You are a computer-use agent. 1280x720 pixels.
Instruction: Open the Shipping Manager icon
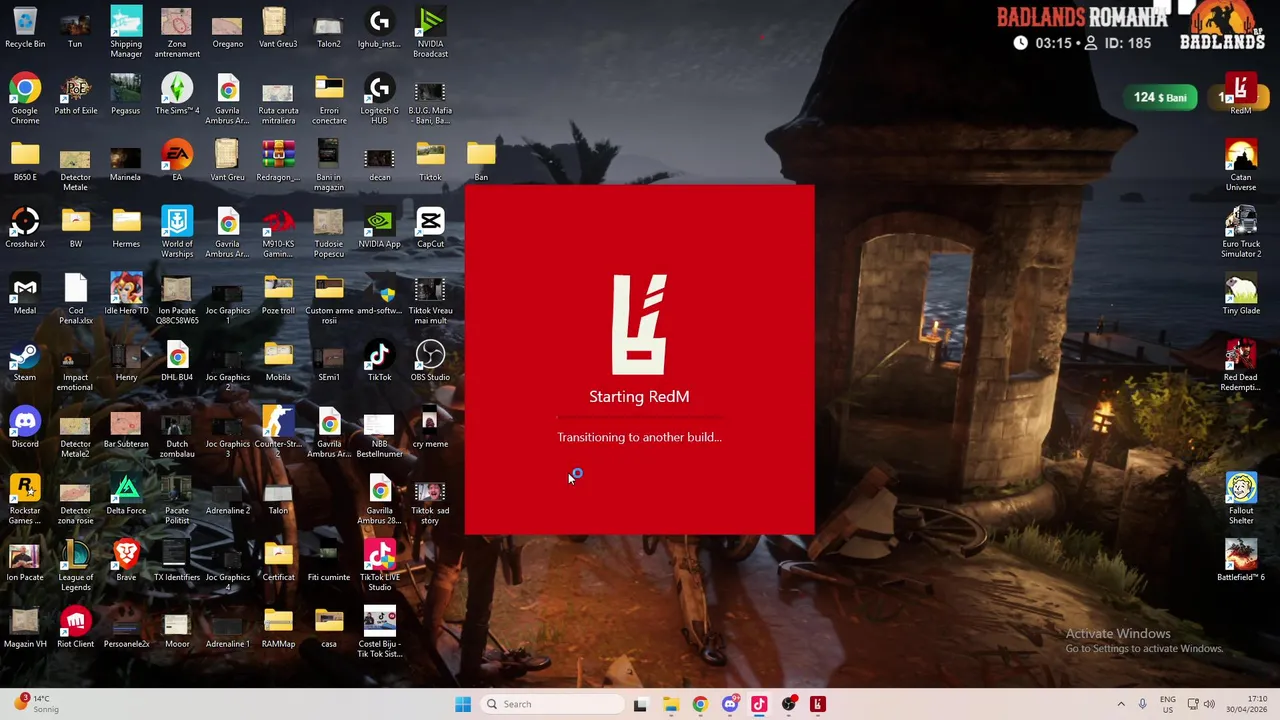(x=126, y=32)
